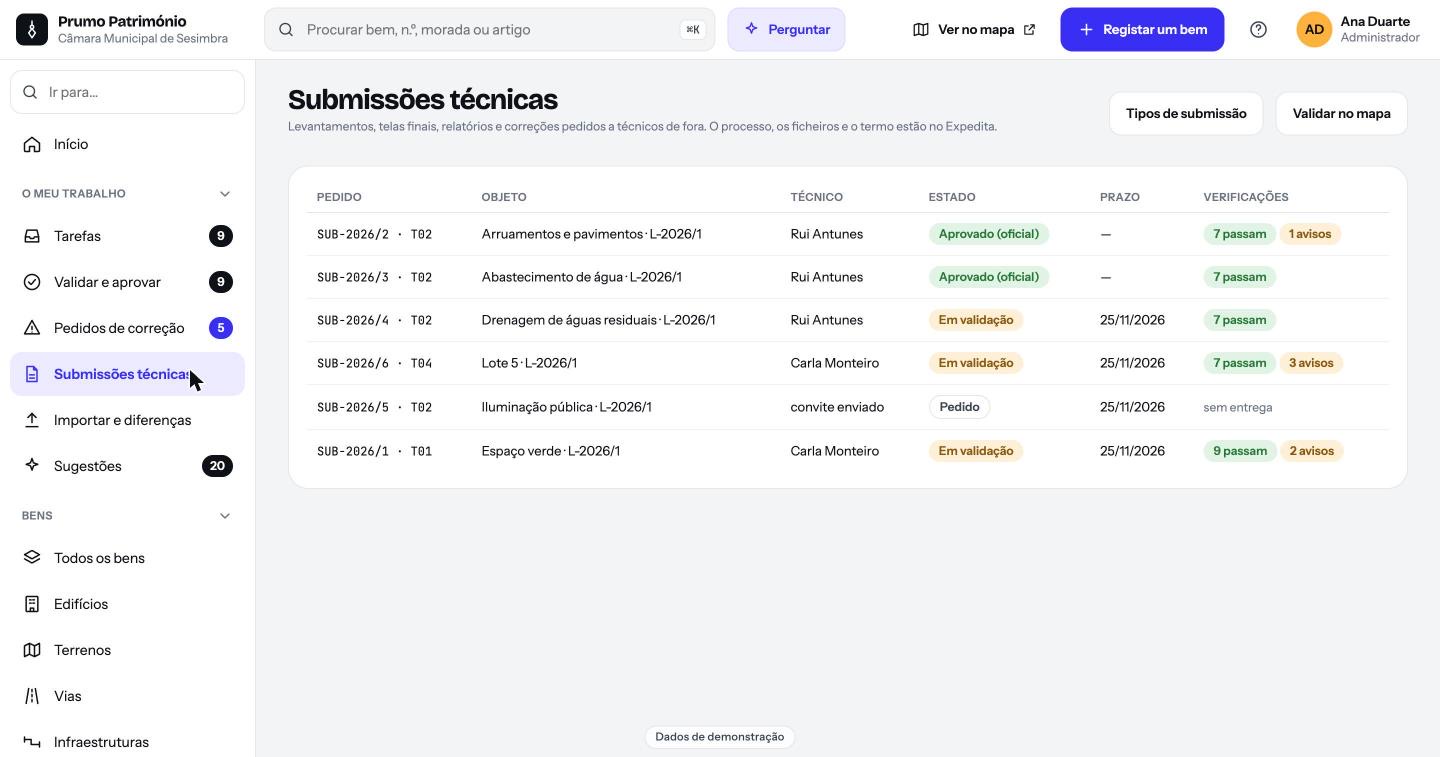Click the road icon beside Vias

(32, 697)
